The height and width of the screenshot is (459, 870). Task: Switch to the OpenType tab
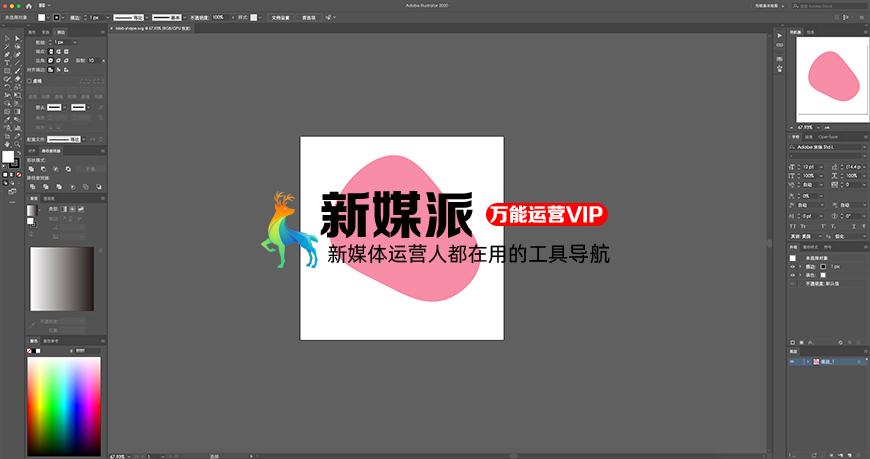coord(828,137)
